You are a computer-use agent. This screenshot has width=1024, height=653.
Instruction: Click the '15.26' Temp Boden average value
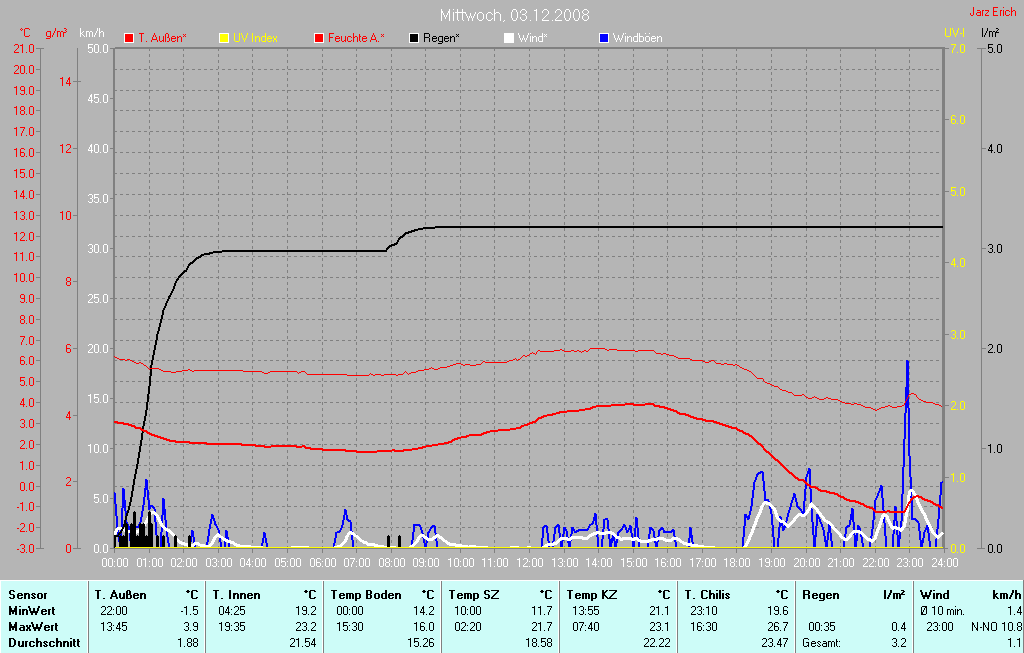420,643
